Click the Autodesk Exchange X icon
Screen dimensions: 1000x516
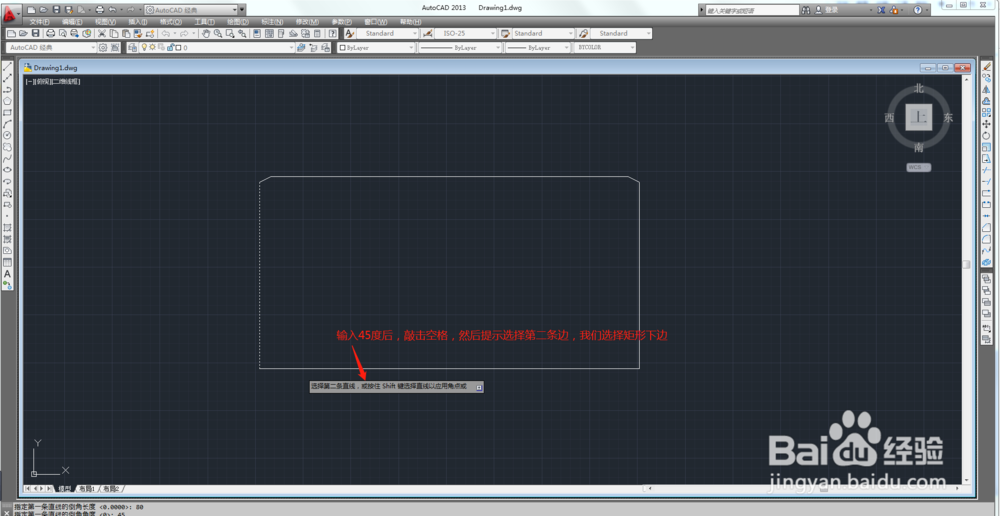click(881, 10)
